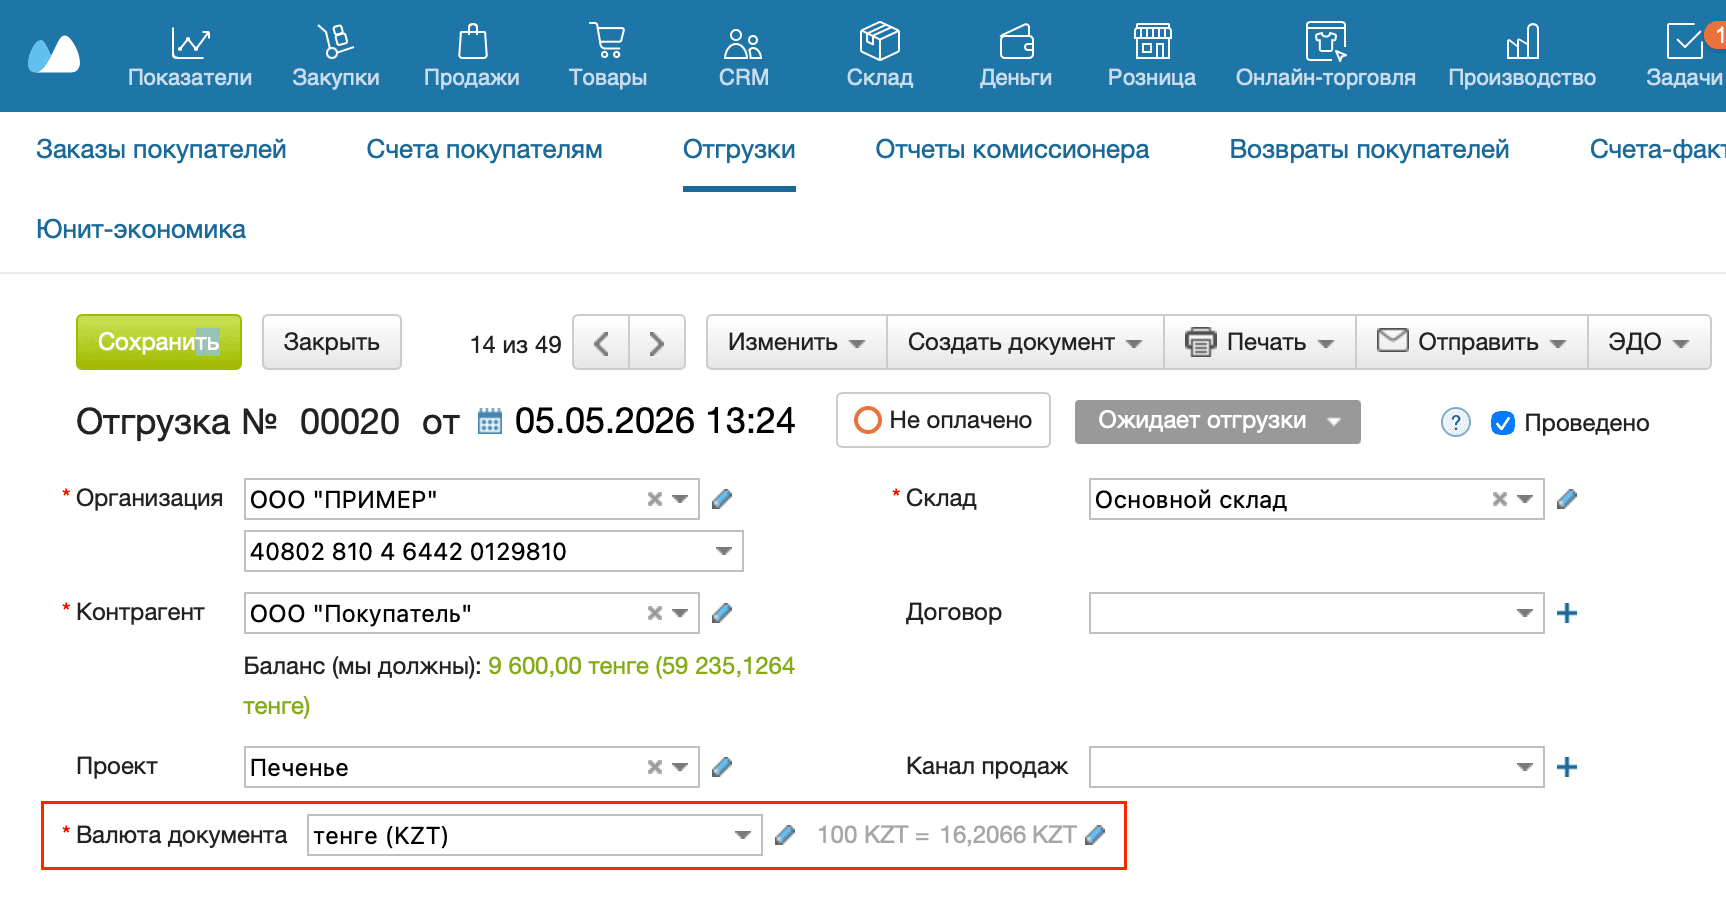
Task: Open the Деньги section
Action: click(1016, 57)
